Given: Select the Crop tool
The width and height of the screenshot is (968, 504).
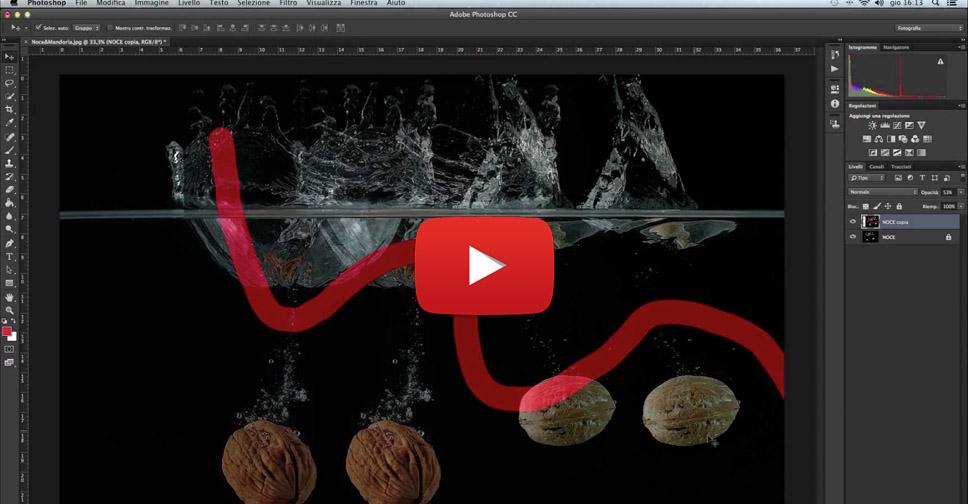Looking at the screenshot, I should tap(9, 109).
